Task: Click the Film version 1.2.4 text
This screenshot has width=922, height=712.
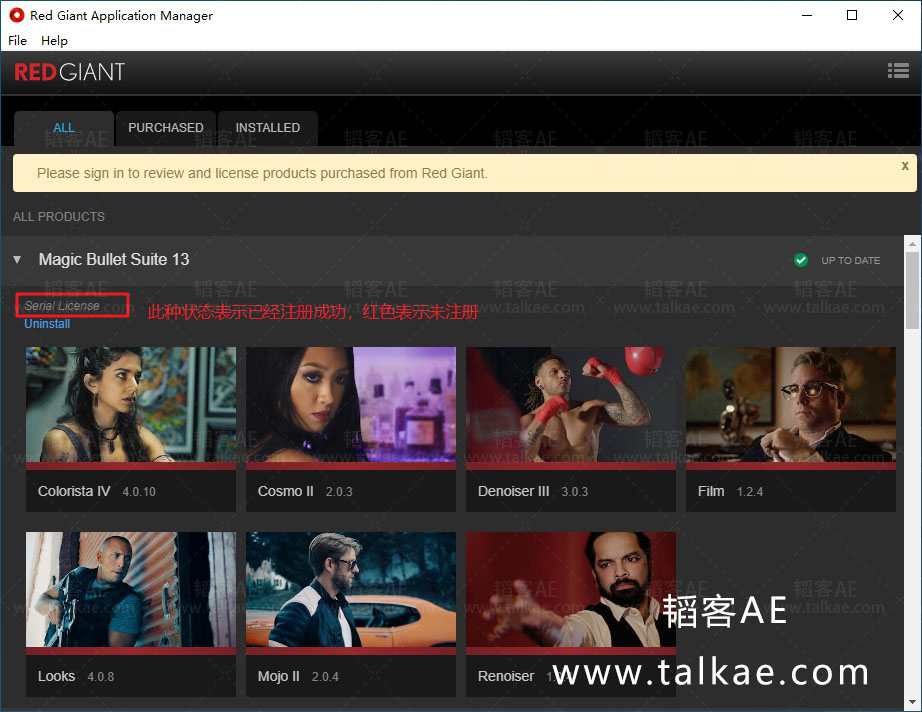Action: click(x=750, y=492)
